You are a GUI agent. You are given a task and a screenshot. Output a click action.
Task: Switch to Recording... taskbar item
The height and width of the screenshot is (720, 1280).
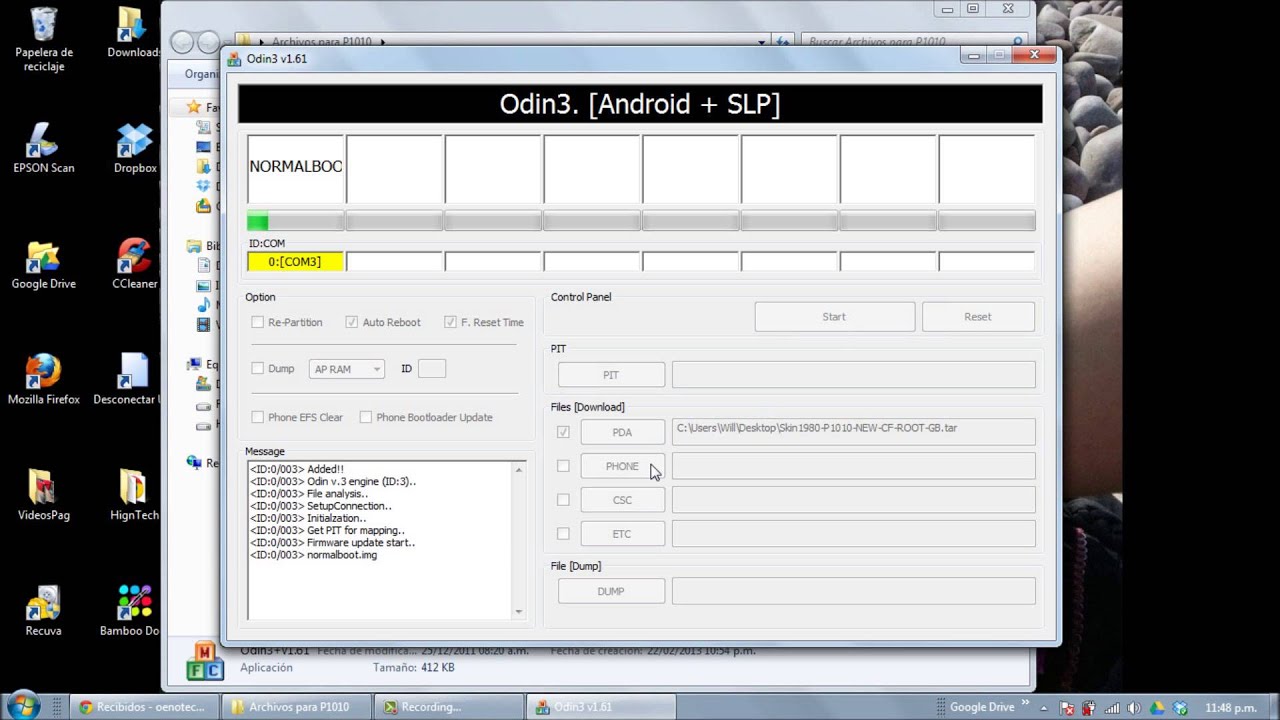447,707
